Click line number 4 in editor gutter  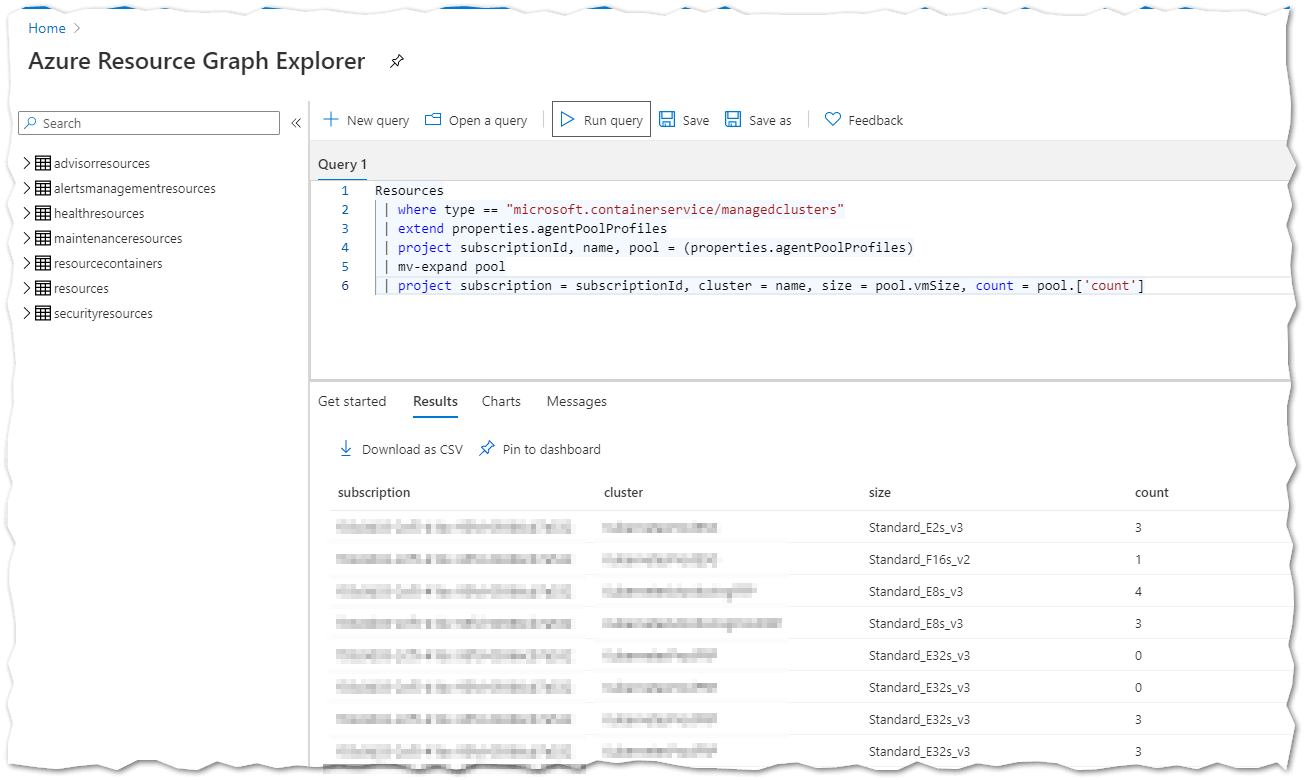(345, 247)
